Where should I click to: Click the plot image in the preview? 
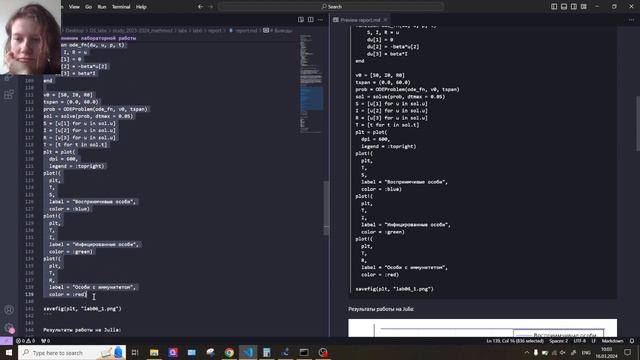[x=482, y=328]
